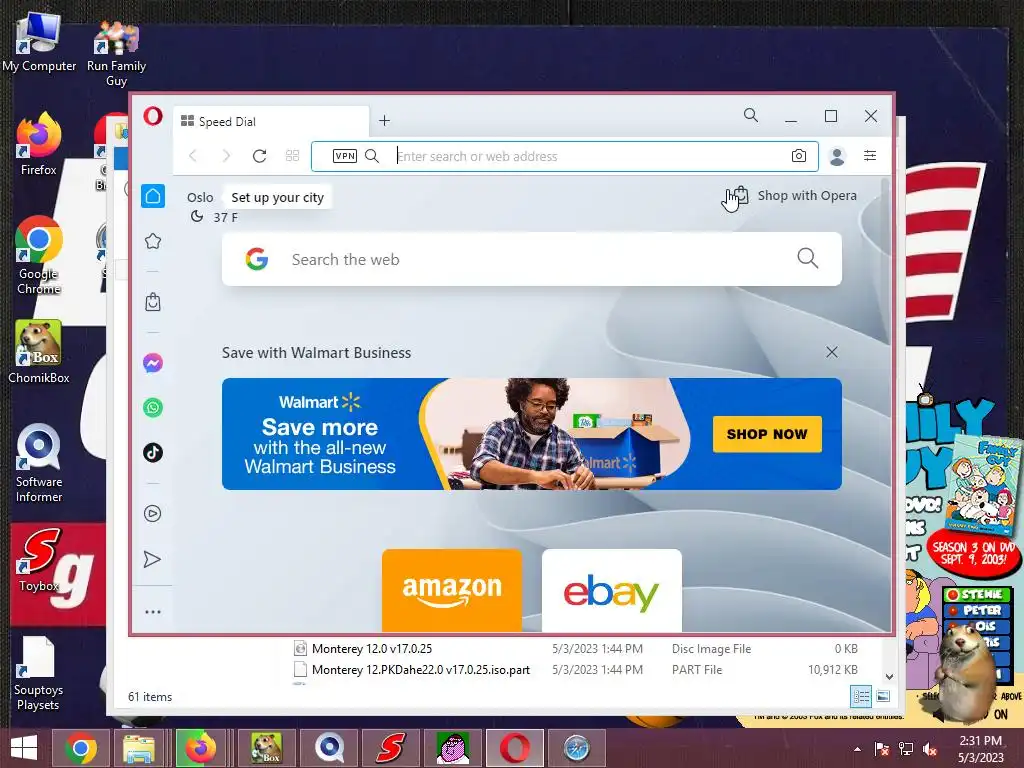Open Souptoys Playsets desktop shortcut
This screenshot has height=768, width=1024.
point(38,674)
